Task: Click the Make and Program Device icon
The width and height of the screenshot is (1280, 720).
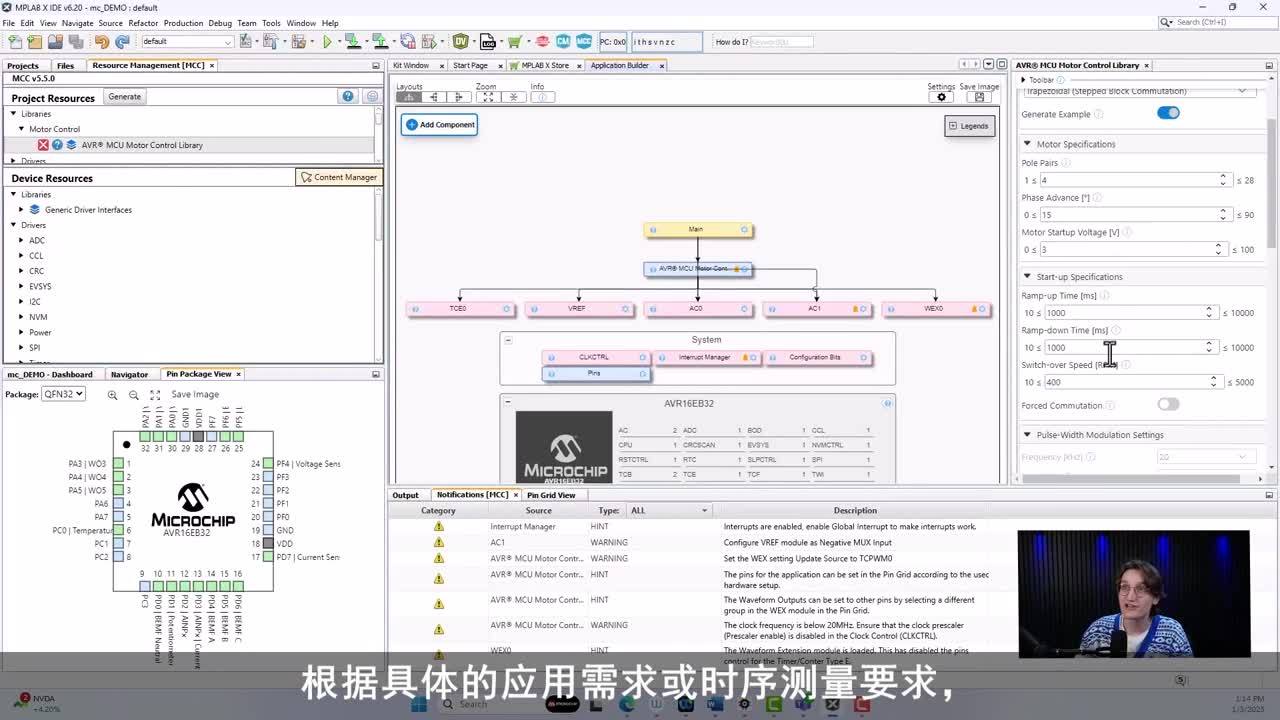Action: 353,41
